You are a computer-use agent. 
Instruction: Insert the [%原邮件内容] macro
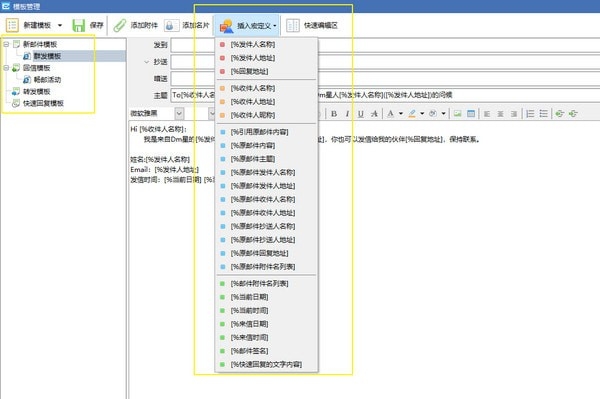point(267,145)
